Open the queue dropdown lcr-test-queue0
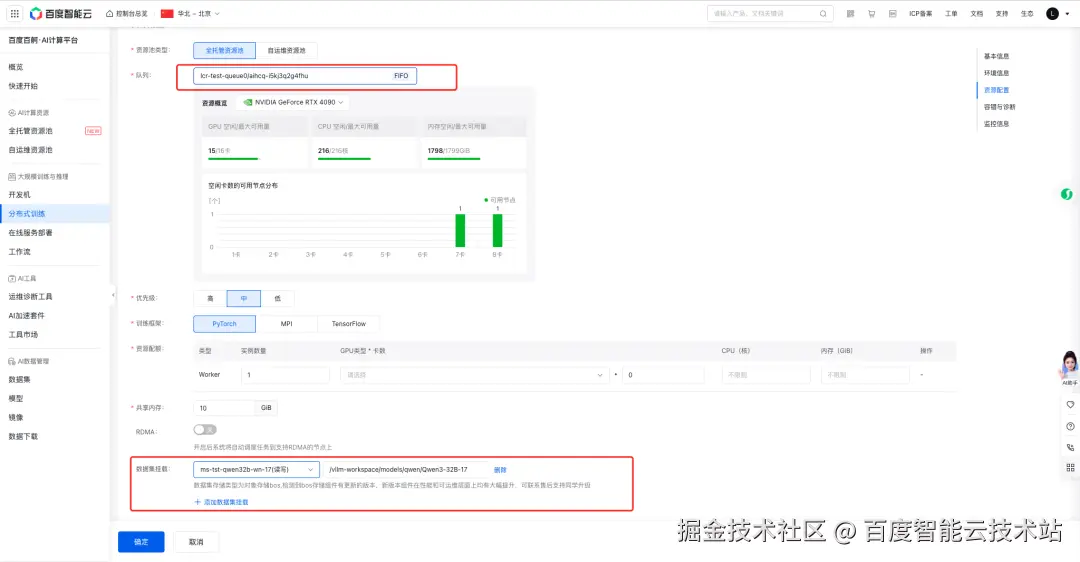This screenshot has width=1080, height=562. pos(305,76)
